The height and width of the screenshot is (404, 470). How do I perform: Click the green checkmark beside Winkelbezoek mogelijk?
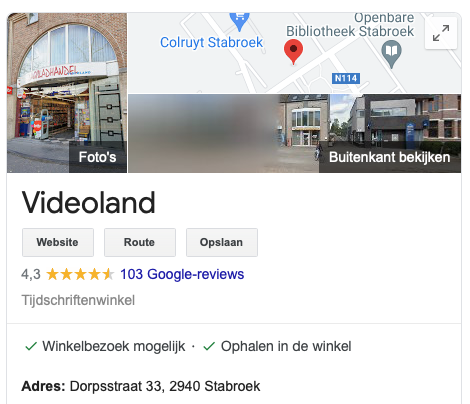tap(31, 346)
